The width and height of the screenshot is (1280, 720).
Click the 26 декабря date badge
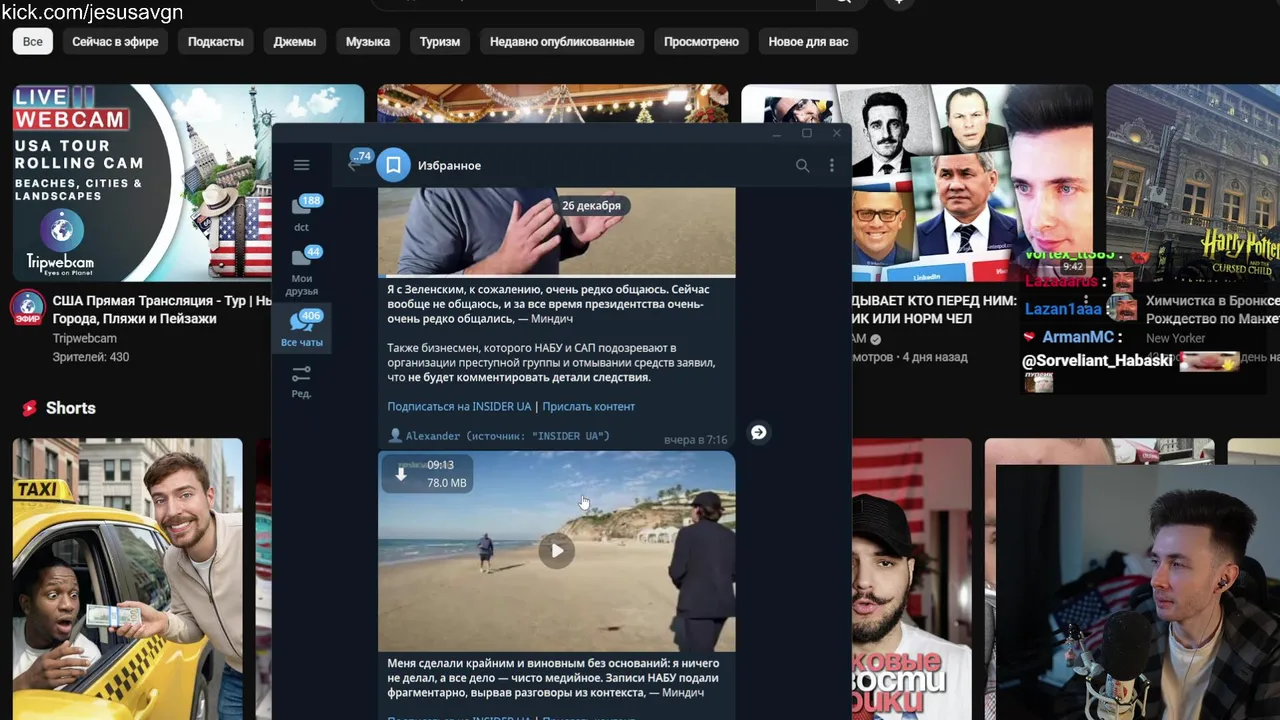point(591,205)
